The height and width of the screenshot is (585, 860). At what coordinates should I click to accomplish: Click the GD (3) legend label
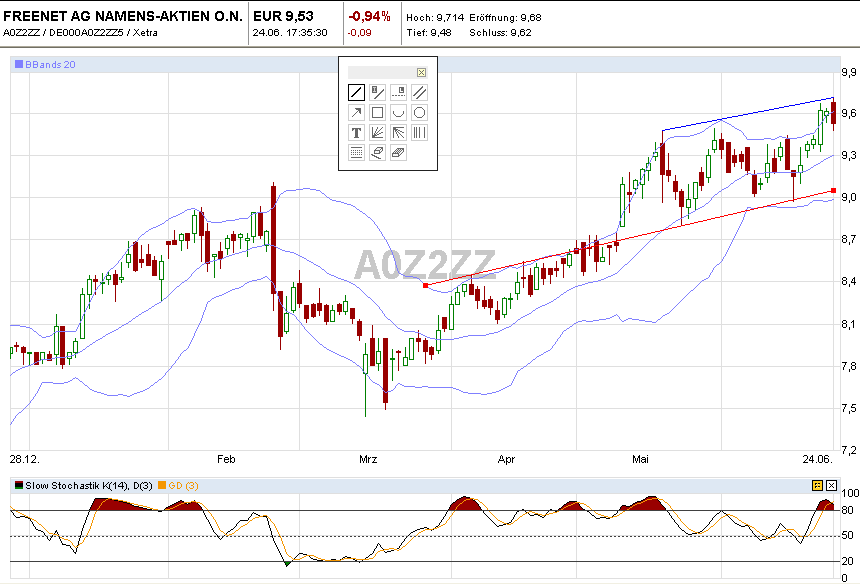183,486
